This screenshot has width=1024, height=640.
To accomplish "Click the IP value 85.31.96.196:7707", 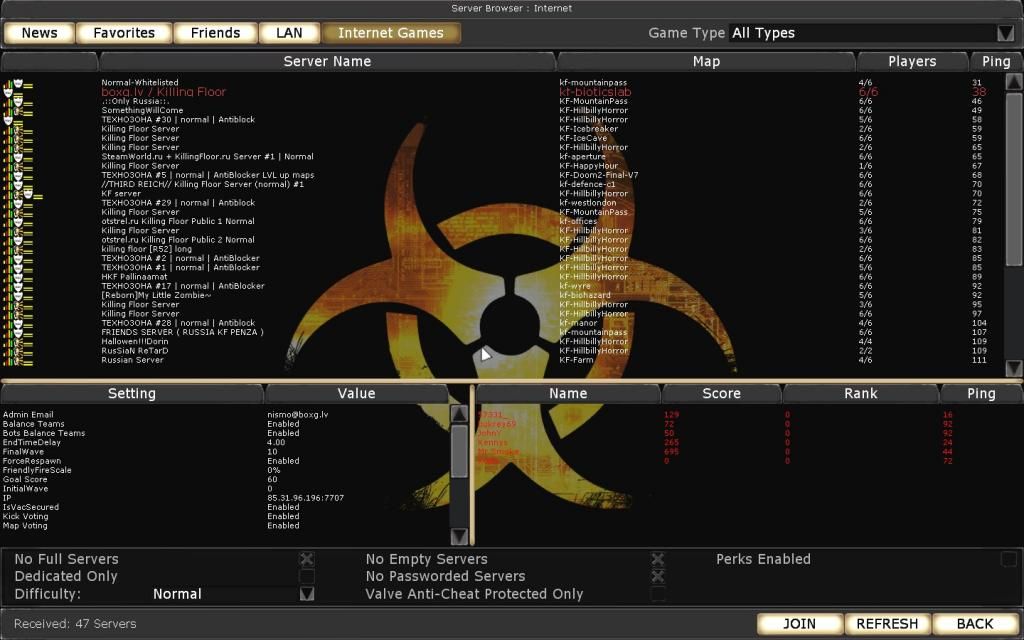I will point(306,498).
